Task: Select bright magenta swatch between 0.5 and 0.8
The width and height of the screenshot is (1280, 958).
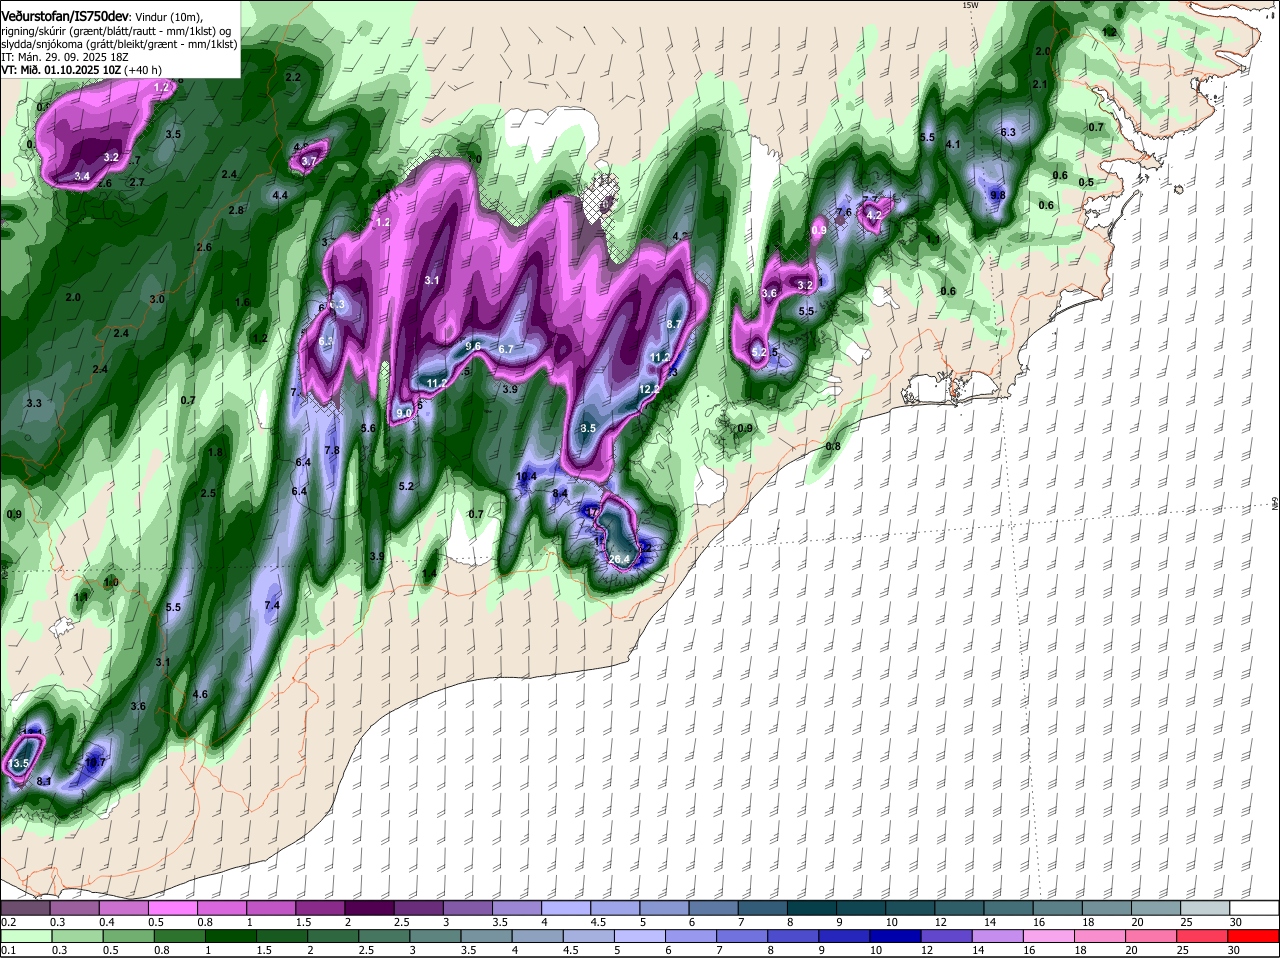Action: tap(173, 908)
